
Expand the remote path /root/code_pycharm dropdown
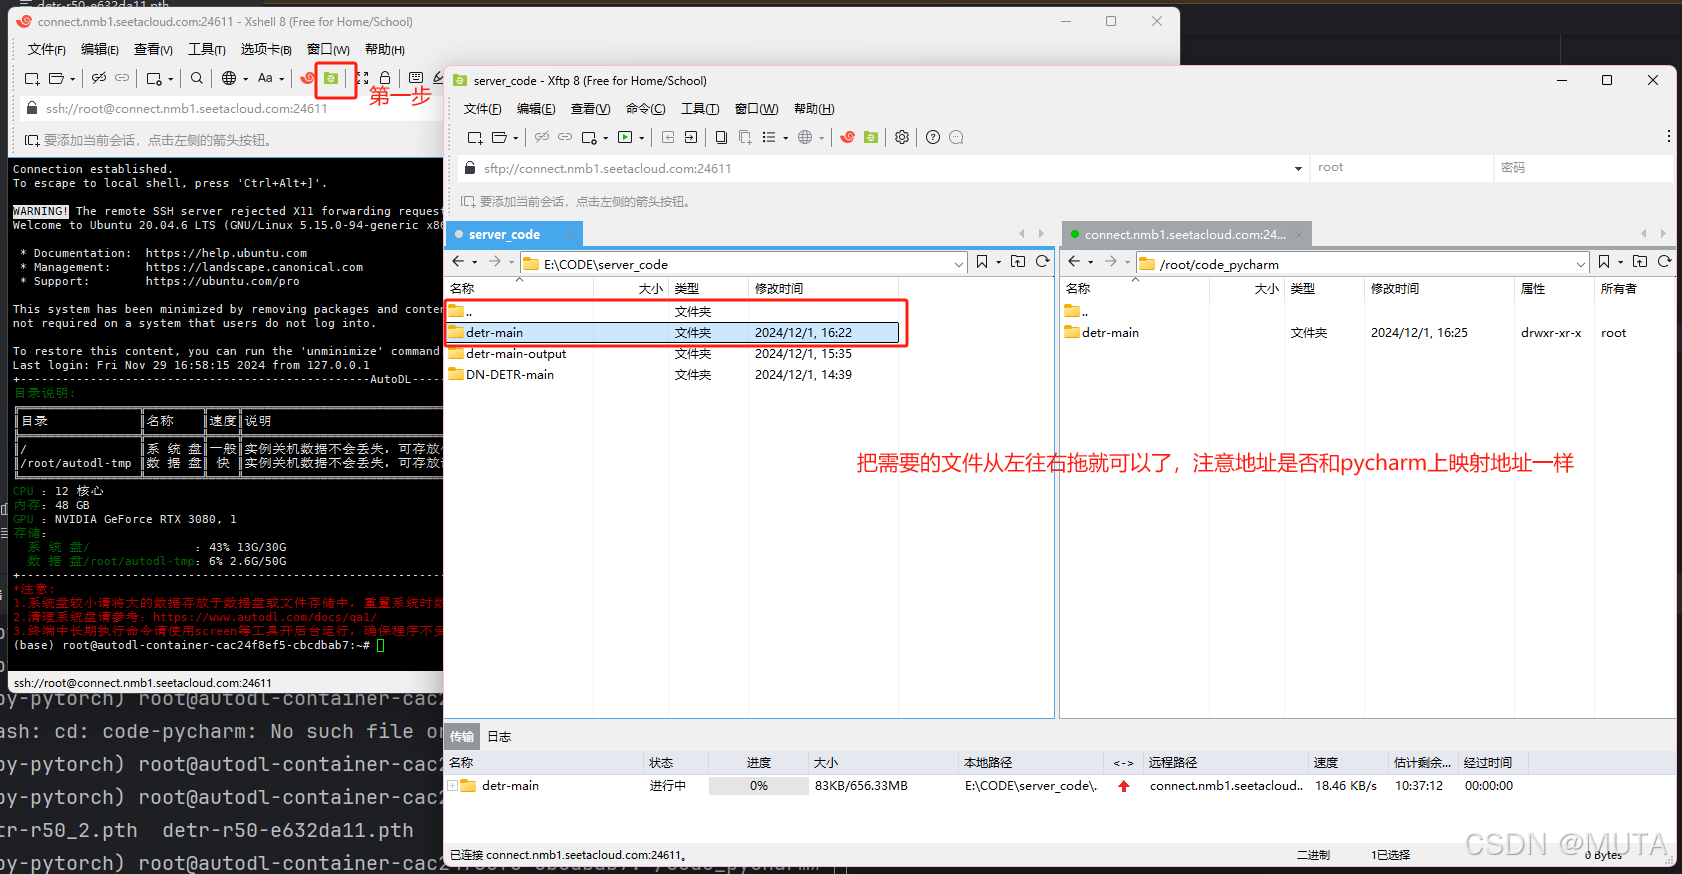[1581, 264]
